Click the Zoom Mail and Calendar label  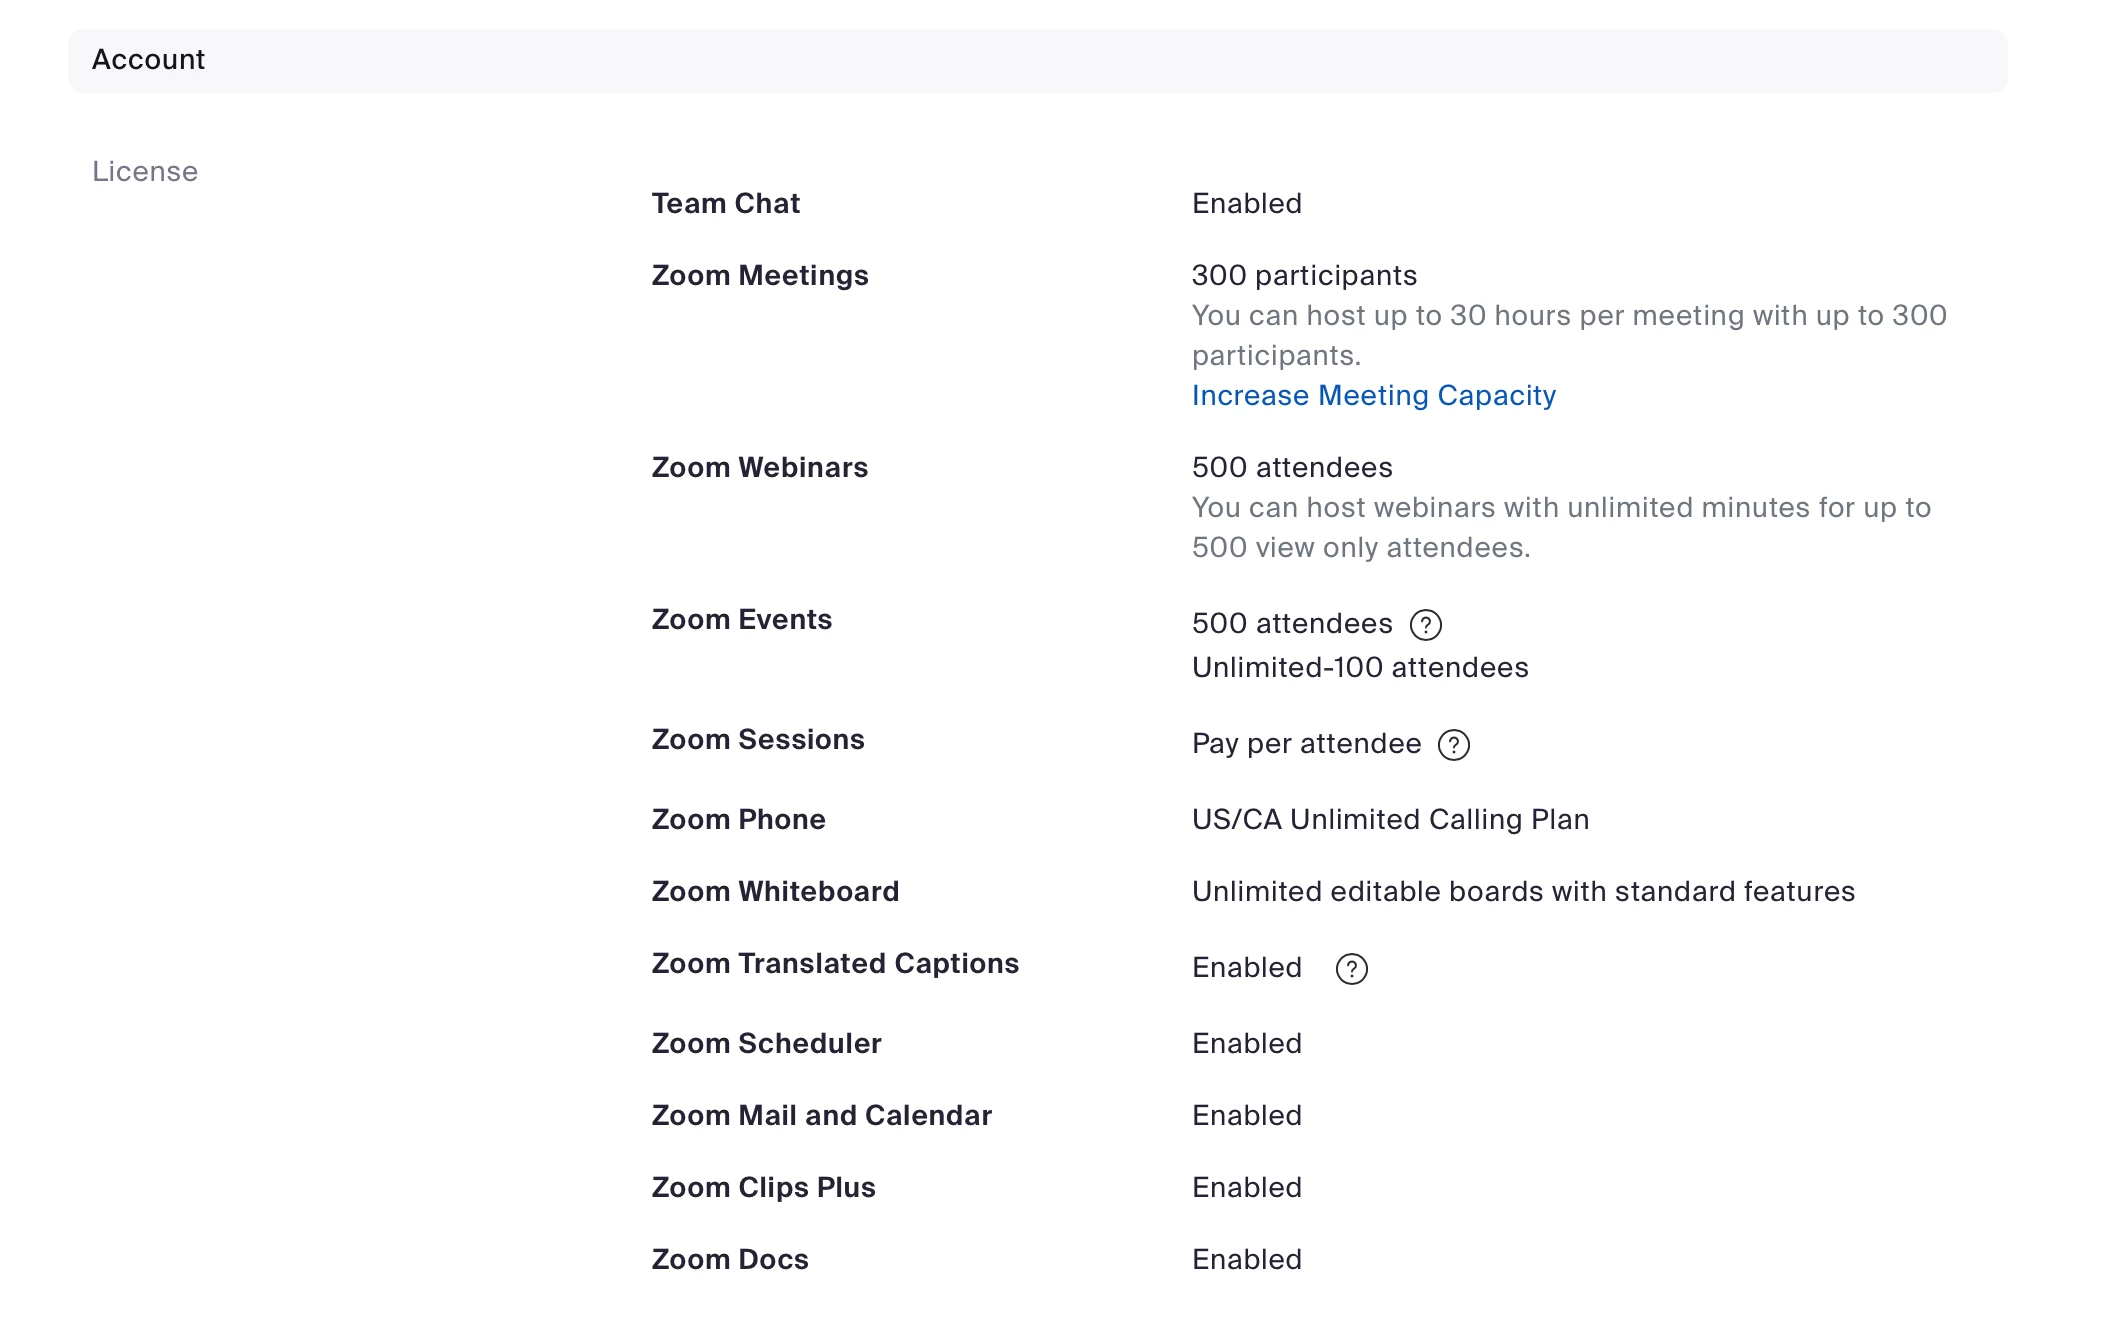[821, 1116]
